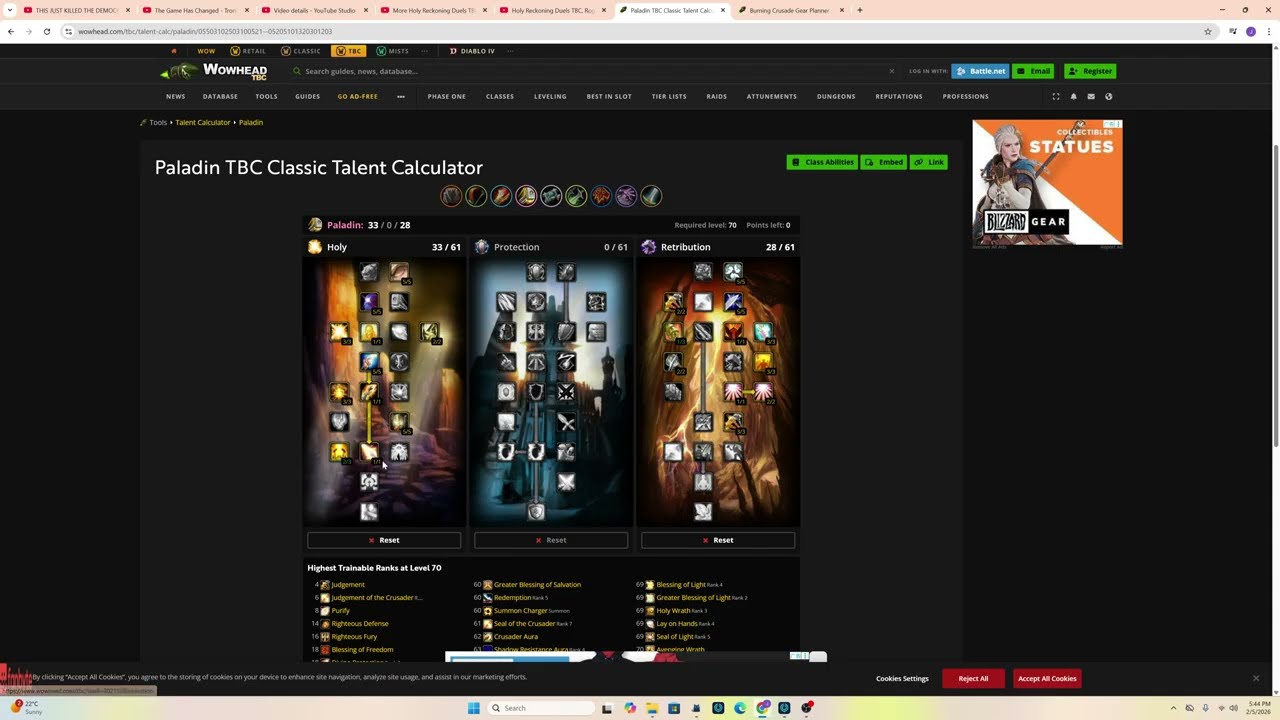Viewport: 1280px width, 720px height.
Task: Open the DATABASE menu
Action: point(220,97)
